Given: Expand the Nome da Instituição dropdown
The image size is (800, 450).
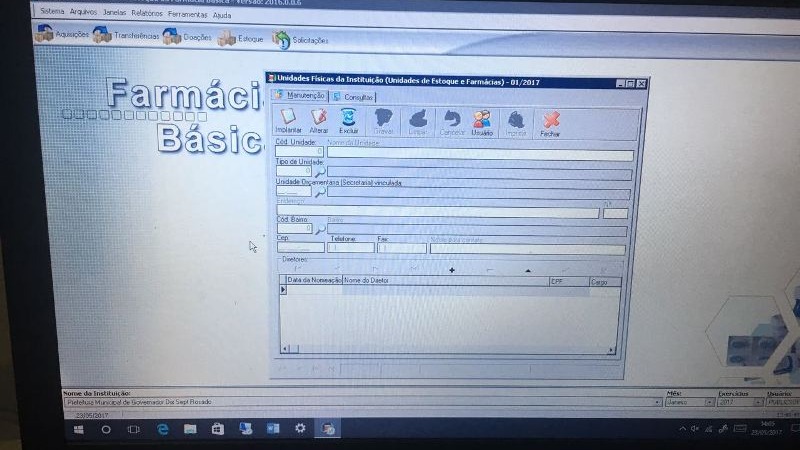Looking at the screenshot, I should click(655, 402).
